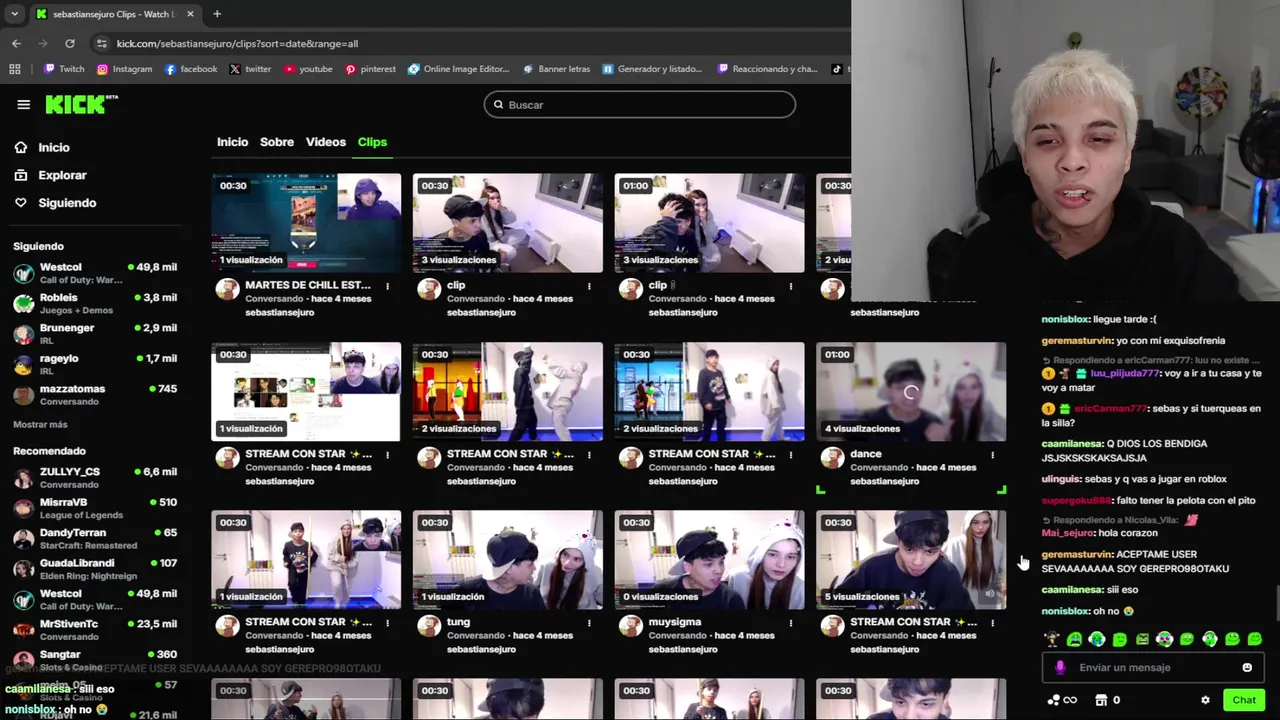1280x720 pixels.
Task: Click the browser back arrow
Action: point(16,43)
